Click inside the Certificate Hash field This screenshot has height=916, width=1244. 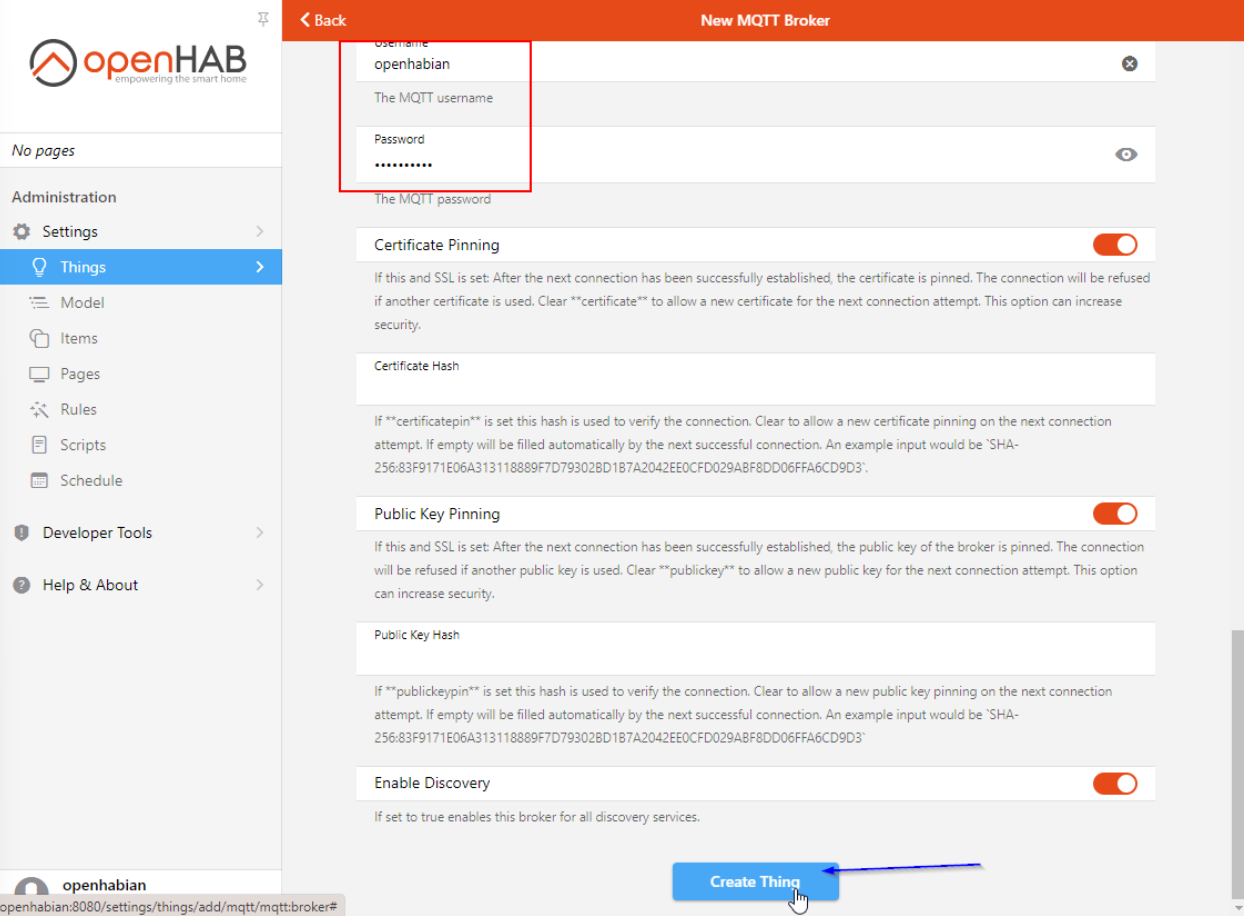750,383
